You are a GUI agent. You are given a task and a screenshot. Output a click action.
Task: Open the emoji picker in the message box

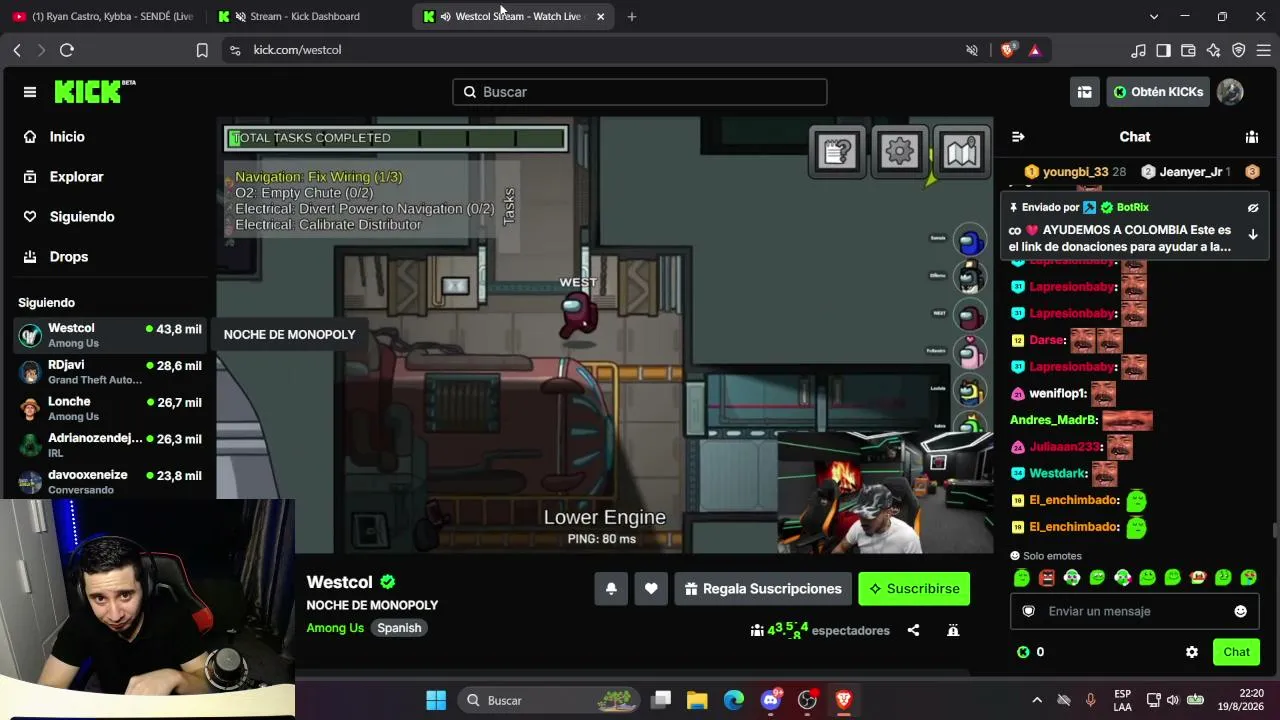pyautogui.click(x=1241, y=611)
